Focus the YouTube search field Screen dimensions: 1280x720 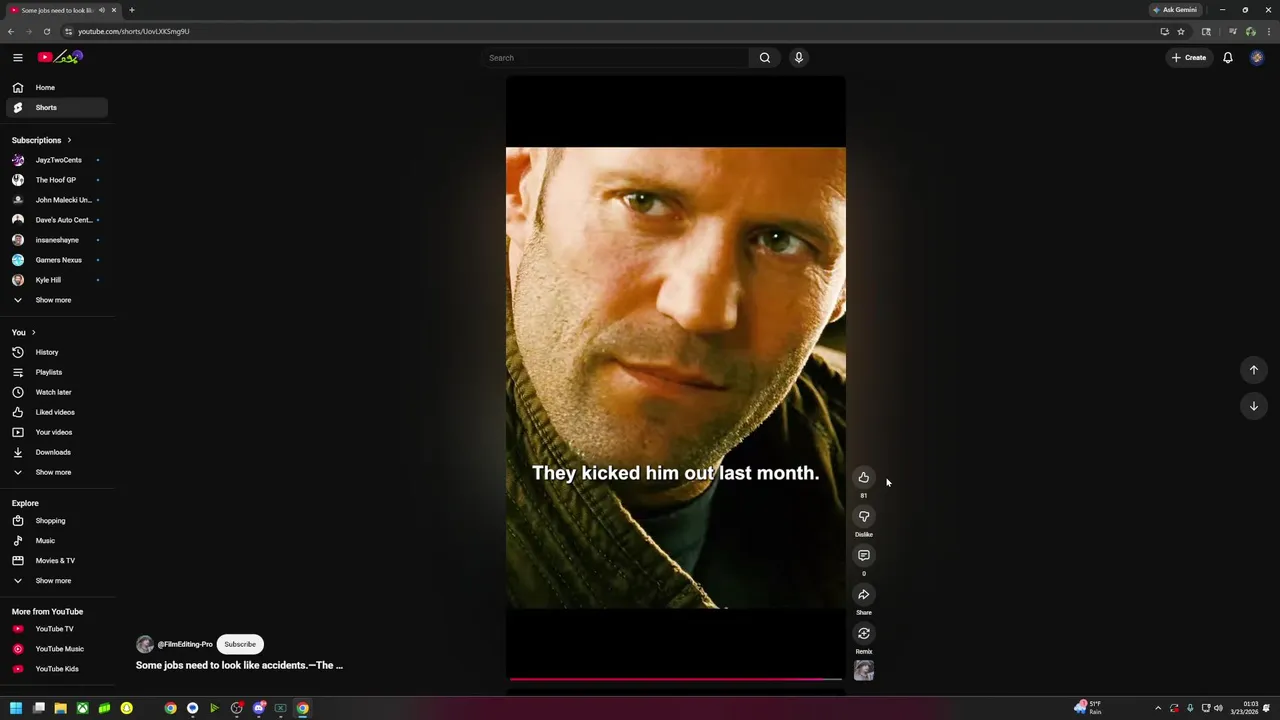[x=616, y=57]
